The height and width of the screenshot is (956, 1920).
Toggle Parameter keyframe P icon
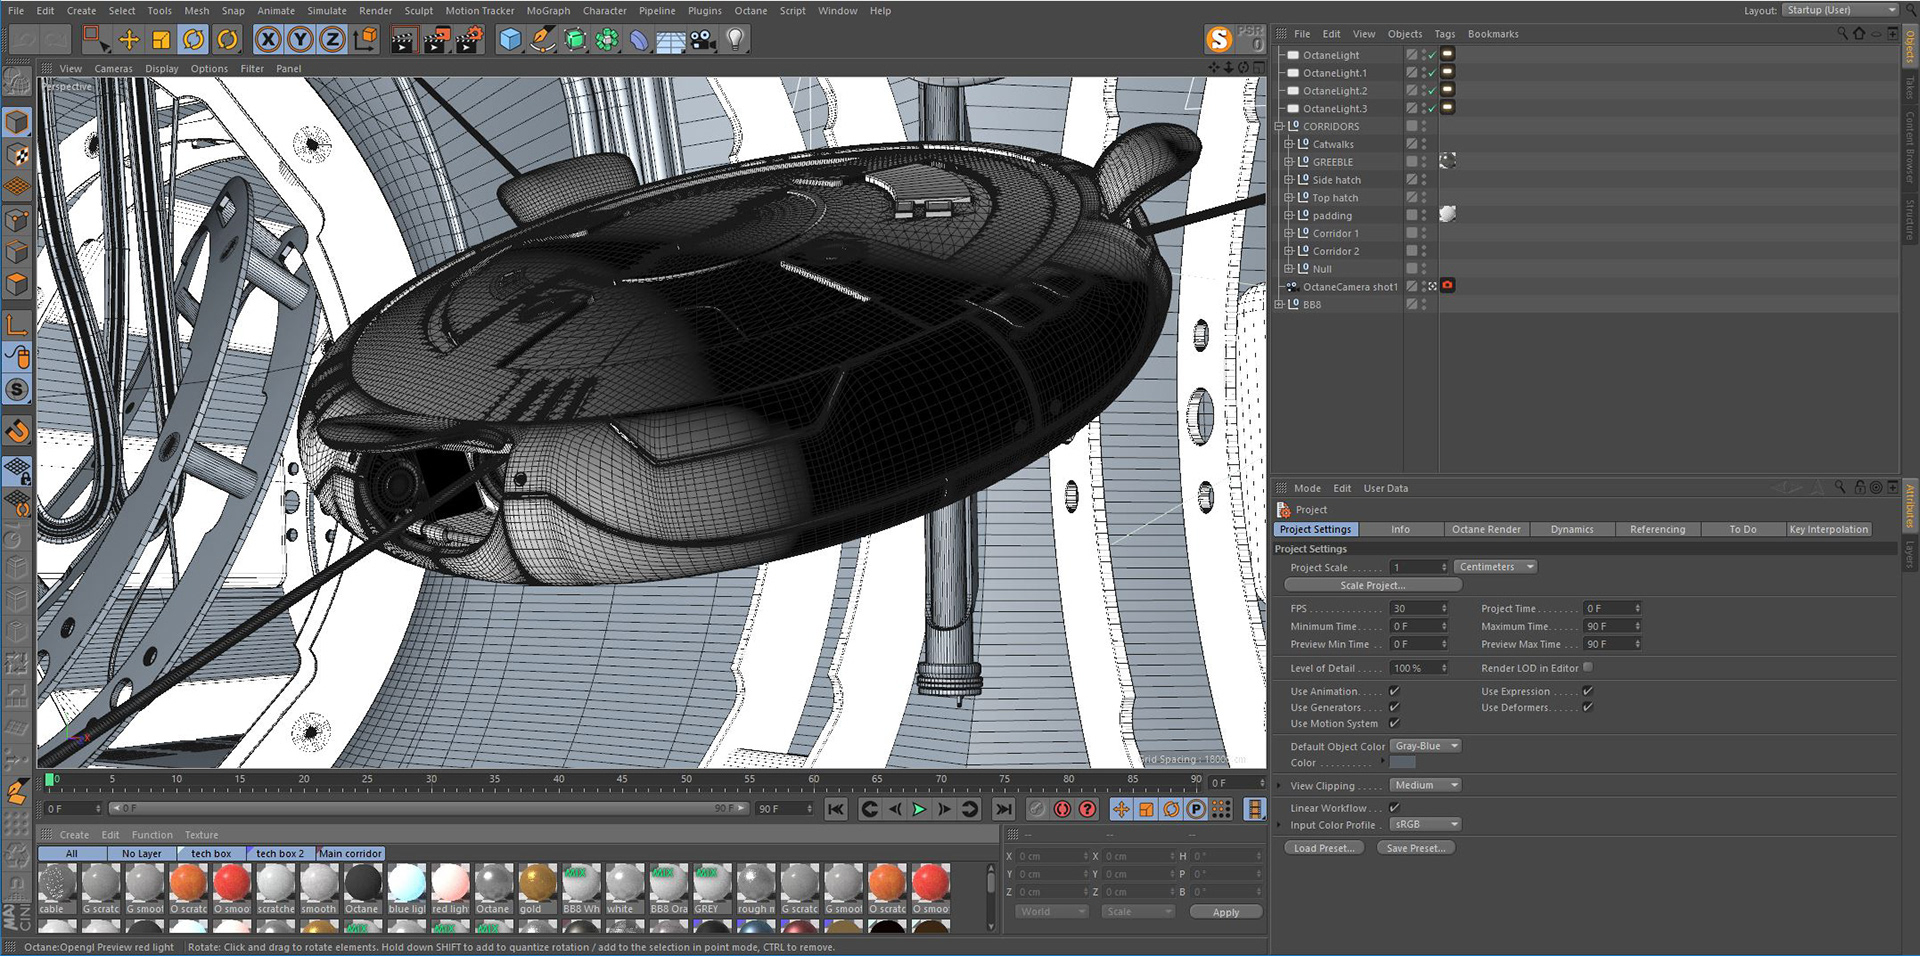(x=1196, y=809)
